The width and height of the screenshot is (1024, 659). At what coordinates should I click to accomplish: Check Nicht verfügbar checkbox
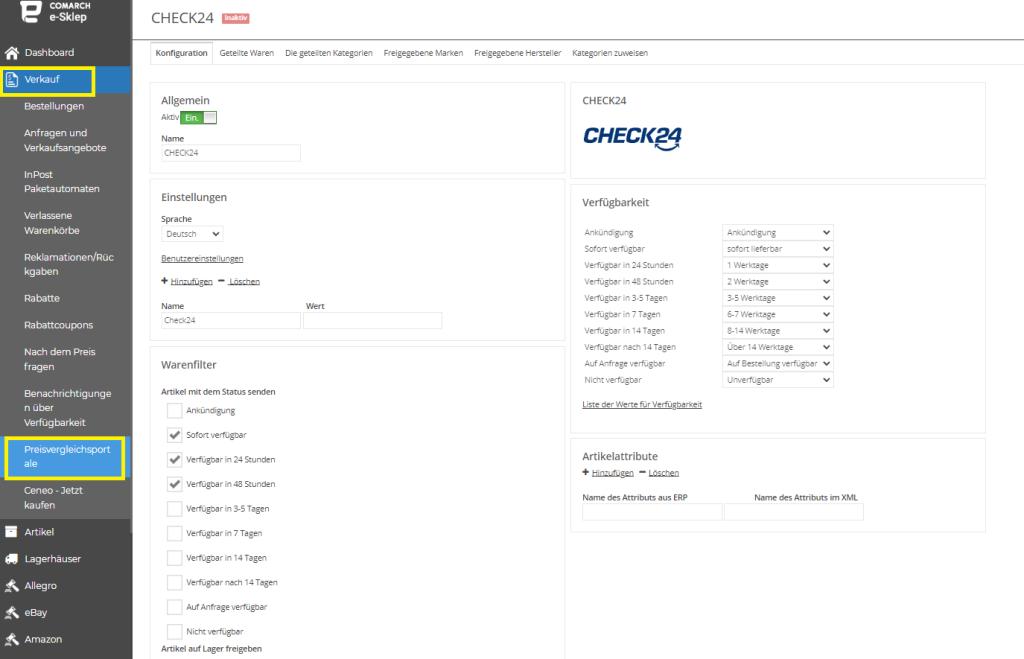pyautogui.click(x=174, y=632)
